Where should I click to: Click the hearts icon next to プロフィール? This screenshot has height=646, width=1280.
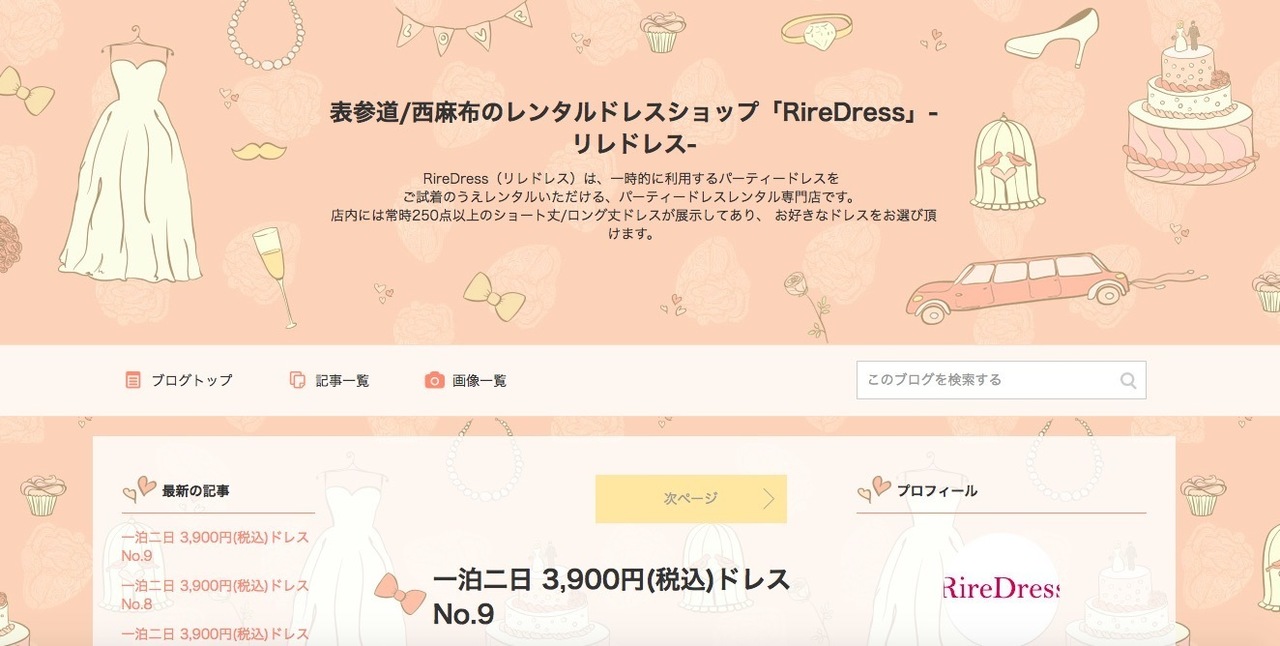tap(873, 489)
